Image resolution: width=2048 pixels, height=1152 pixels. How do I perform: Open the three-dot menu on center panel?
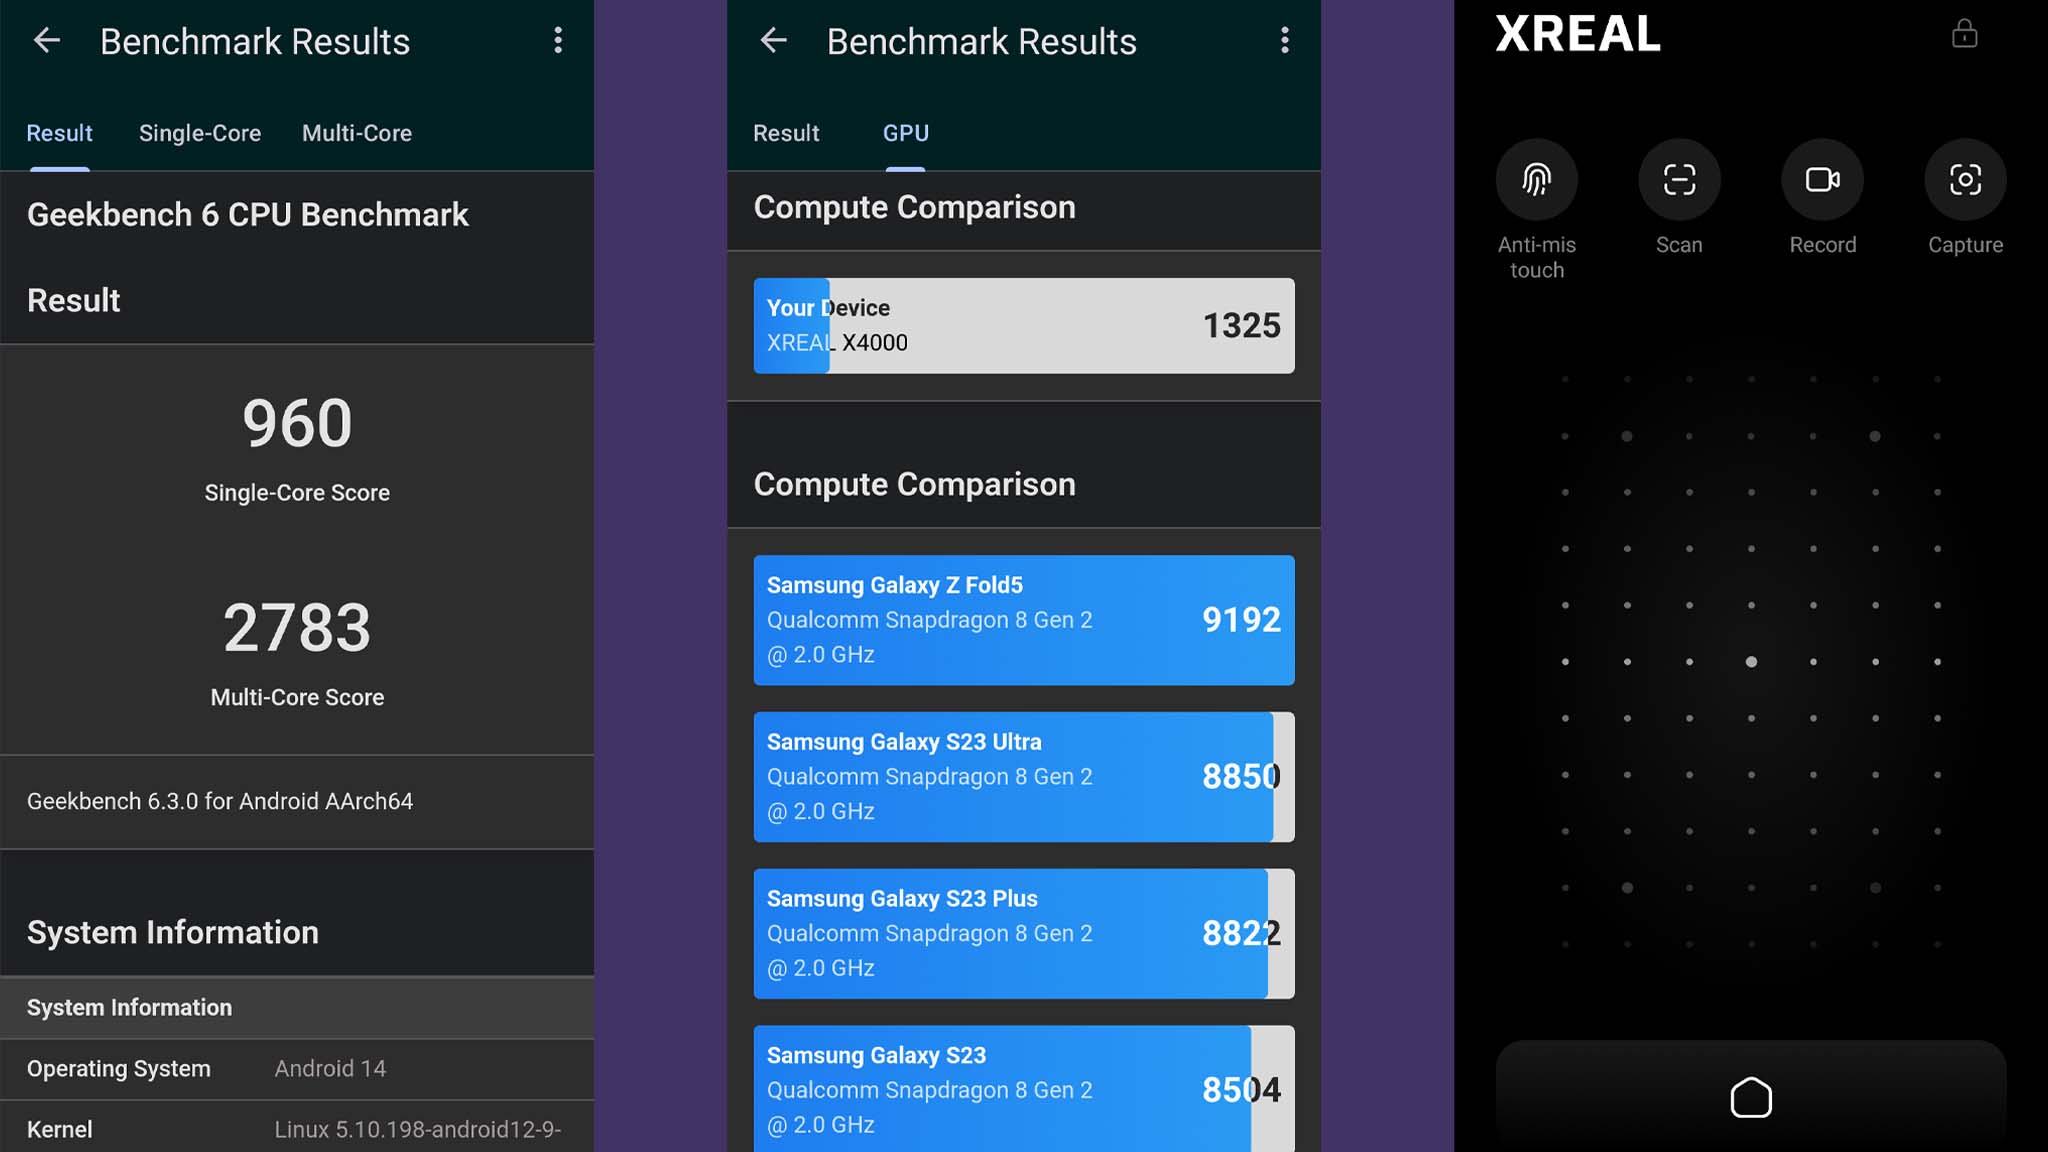(x=1283, y=41)
